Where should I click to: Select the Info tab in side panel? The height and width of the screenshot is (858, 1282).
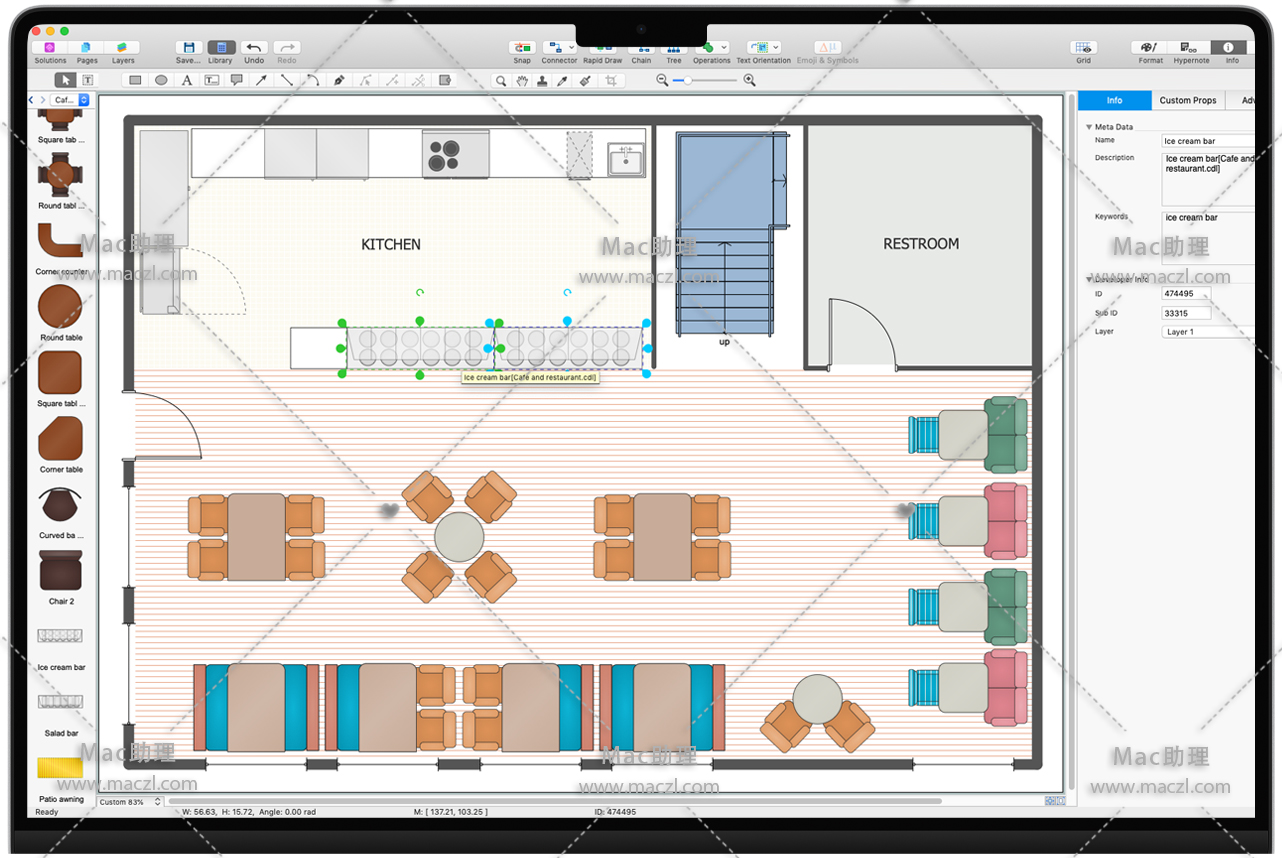coord(1114,100)
